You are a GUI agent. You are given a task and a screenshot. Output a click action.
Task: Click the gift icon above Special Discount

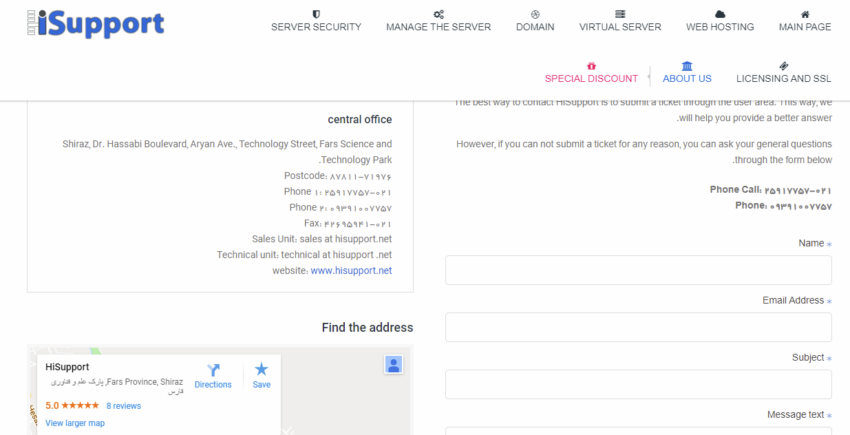[x=591, y=66]
